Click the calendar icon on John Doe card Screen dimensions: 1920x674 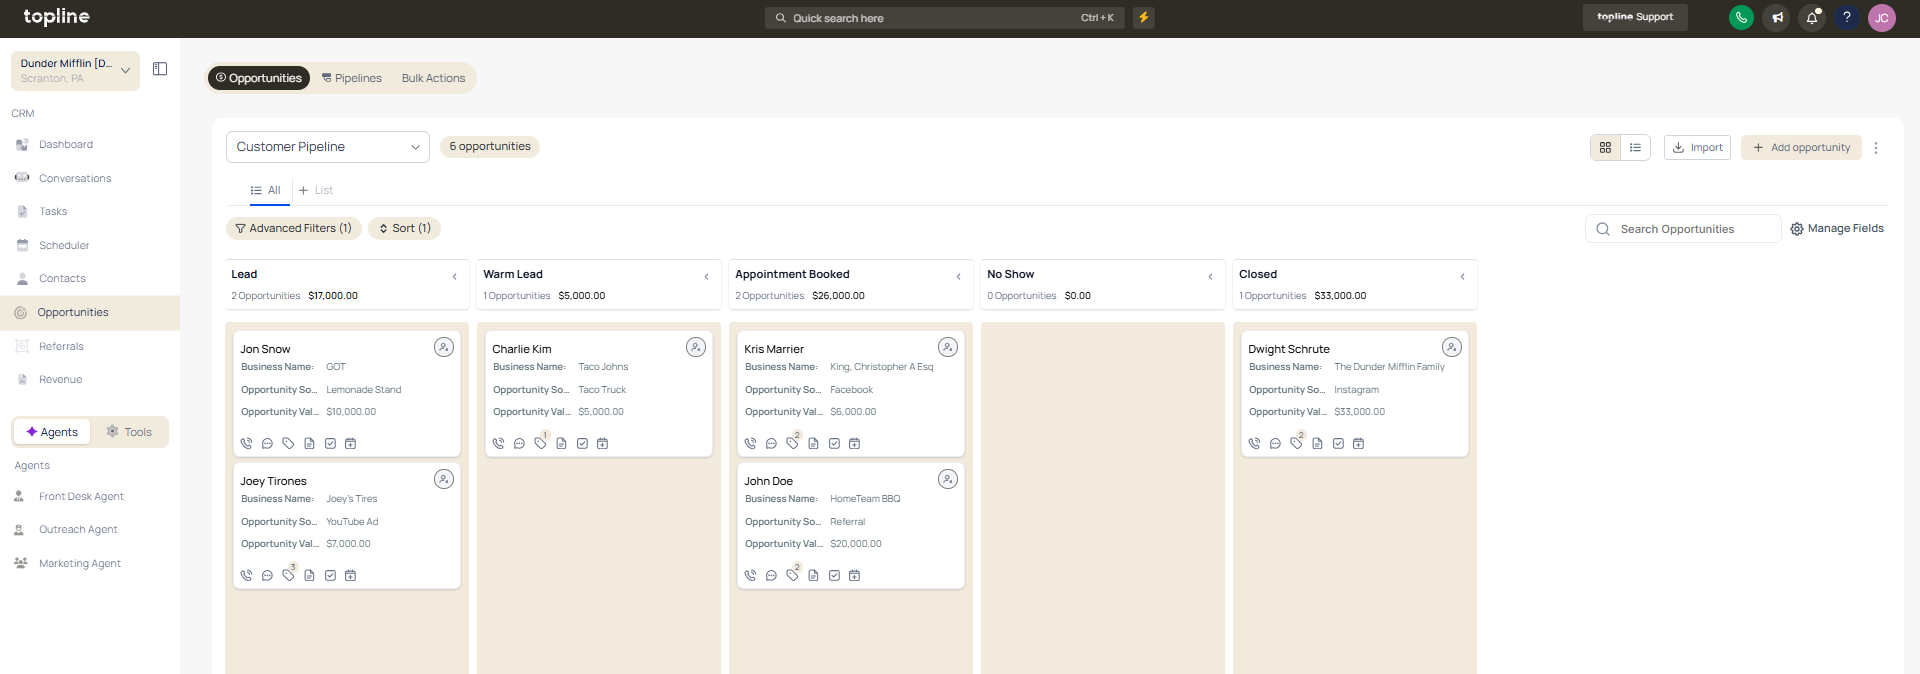point(854,575)
